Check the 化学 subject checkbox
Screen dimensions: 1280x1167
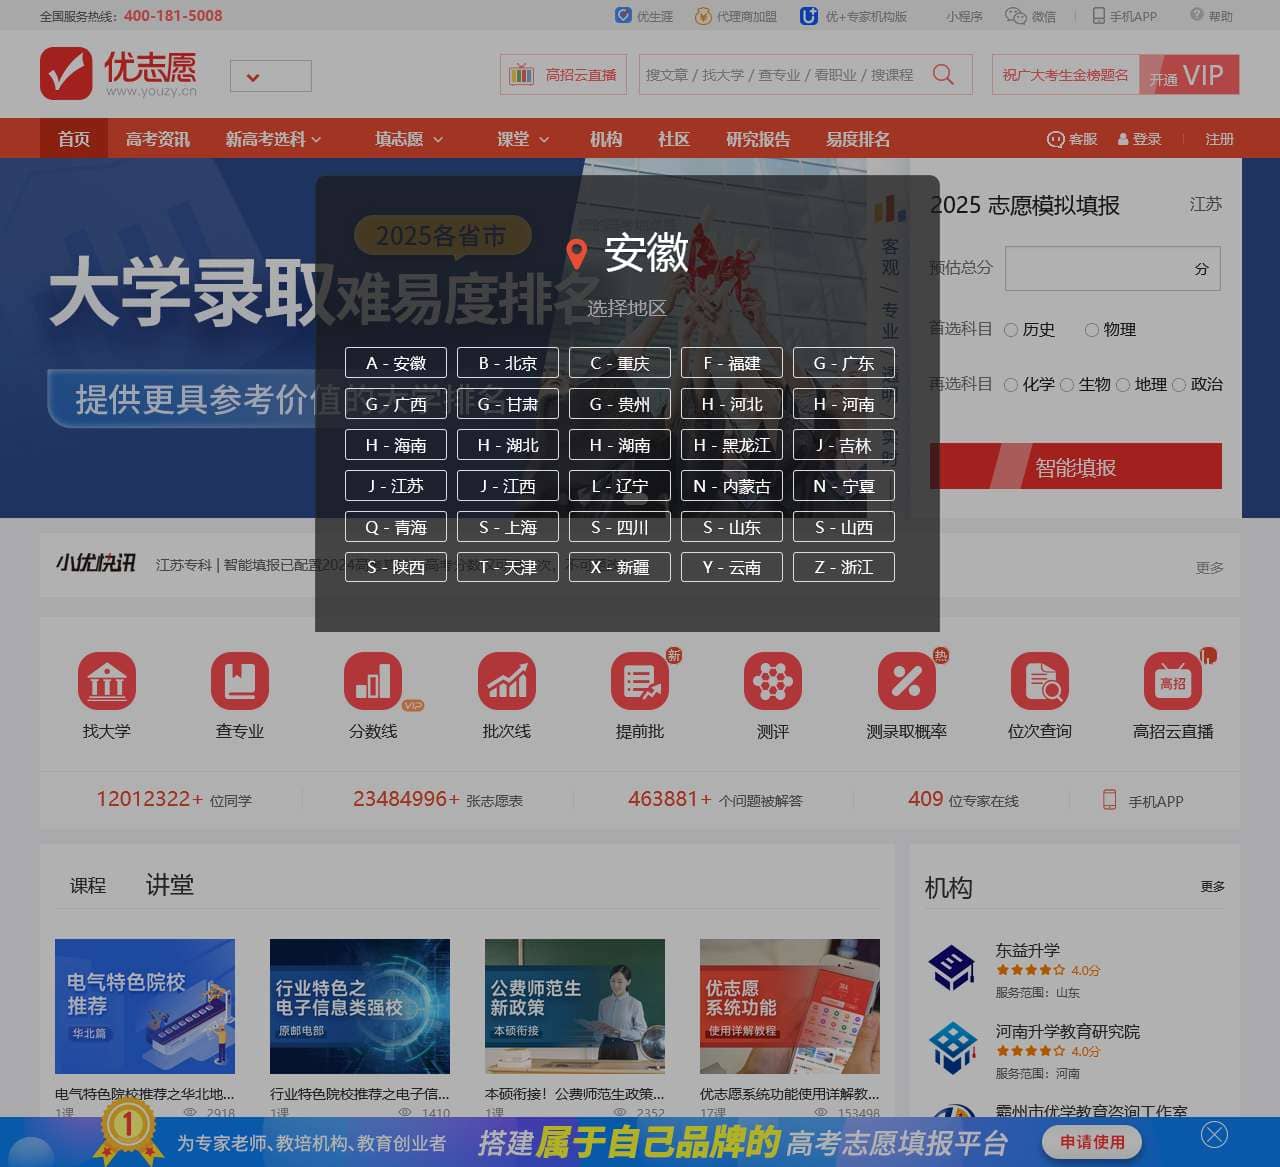click(x=1011, y=384)
